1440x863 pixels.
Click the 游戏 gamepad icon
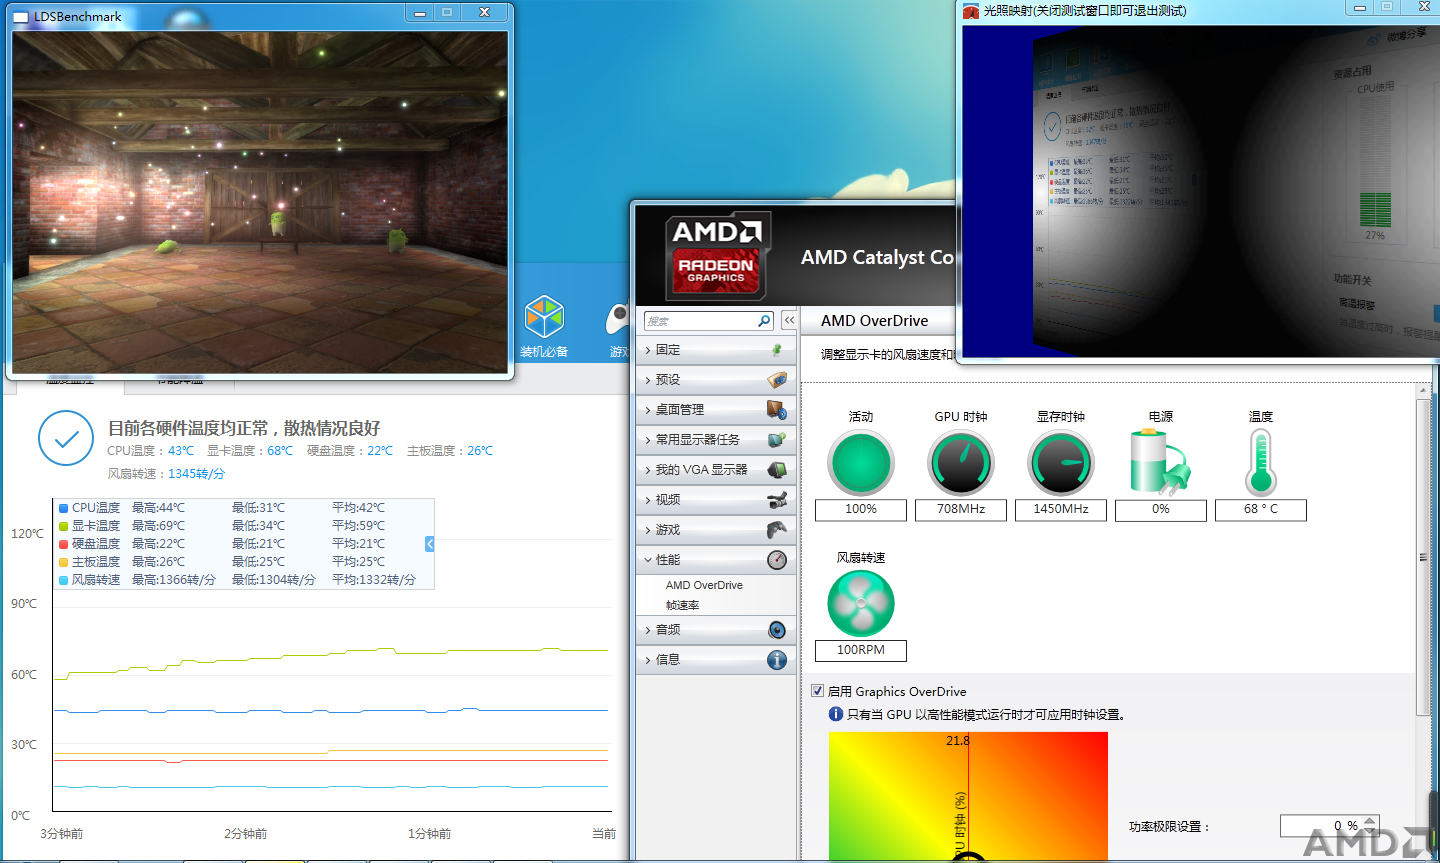click(x=777, y=530)
